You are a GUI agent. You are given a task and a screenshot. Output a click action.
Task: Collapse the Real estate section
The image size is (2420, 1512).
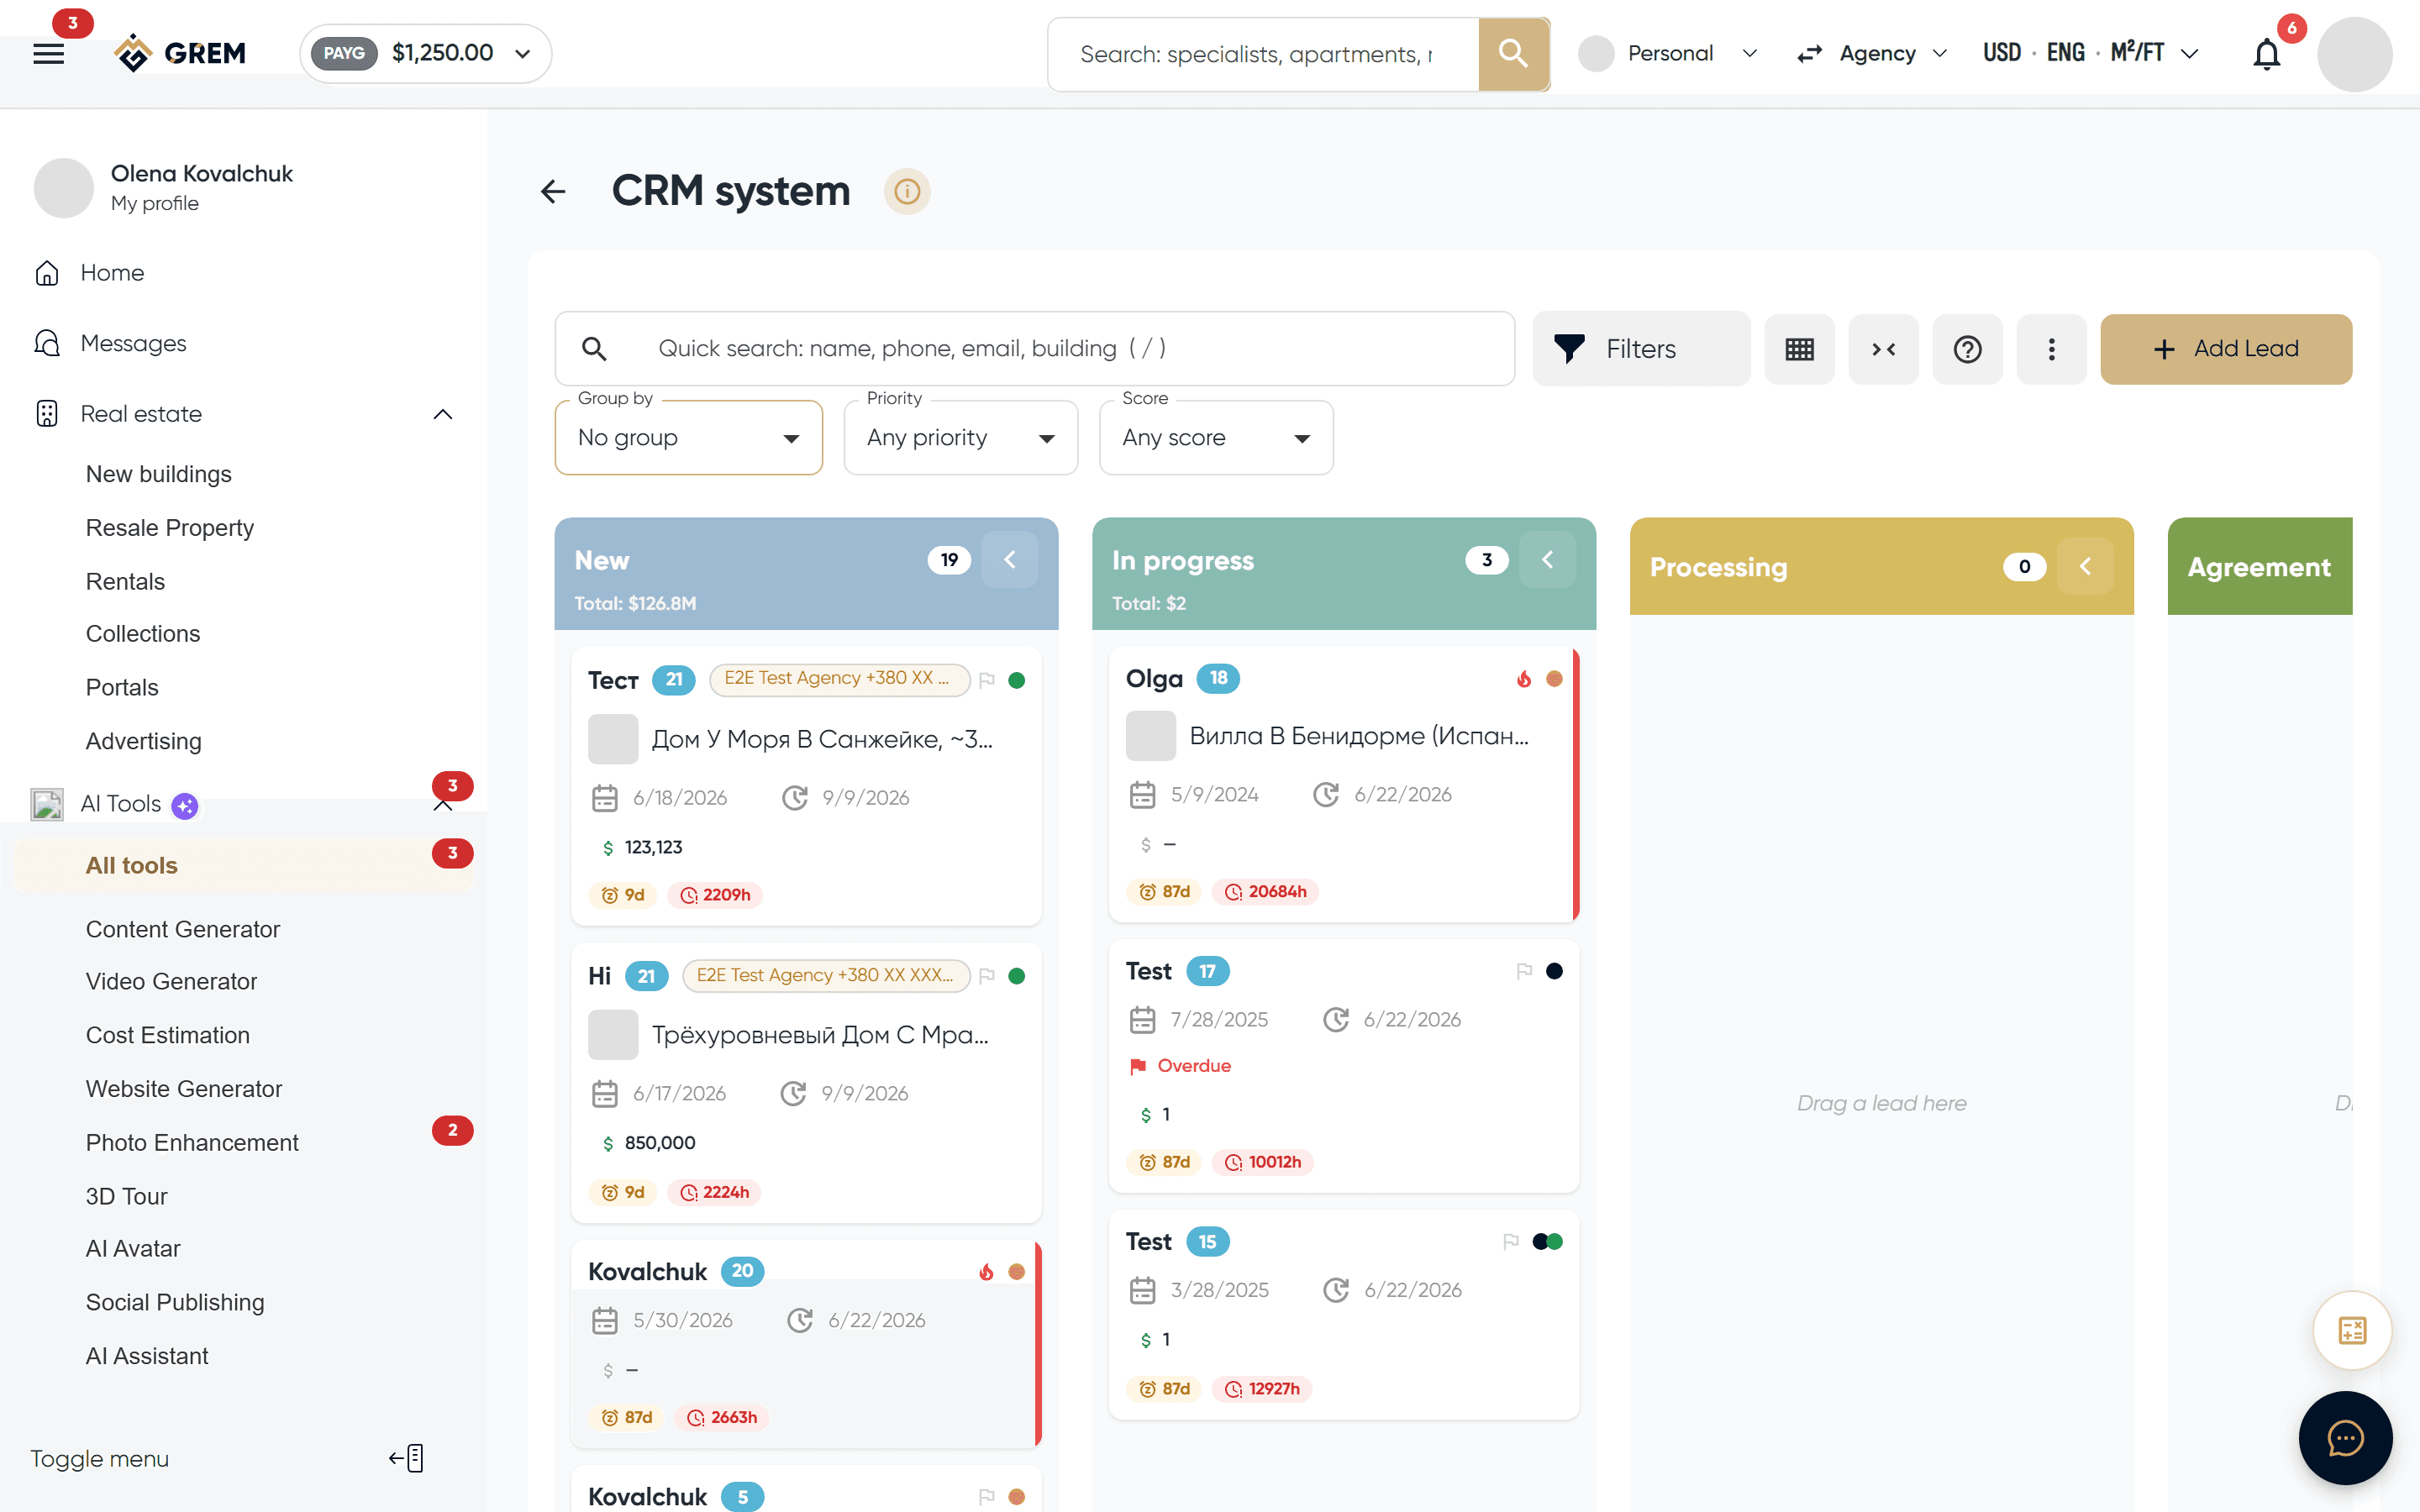[x=443, y=414]
